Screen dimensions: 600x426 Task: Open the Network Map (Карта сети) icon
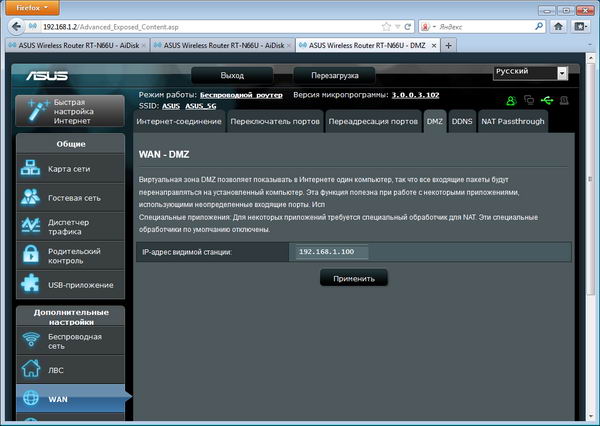pyautogui.click(x=30, y=168)
